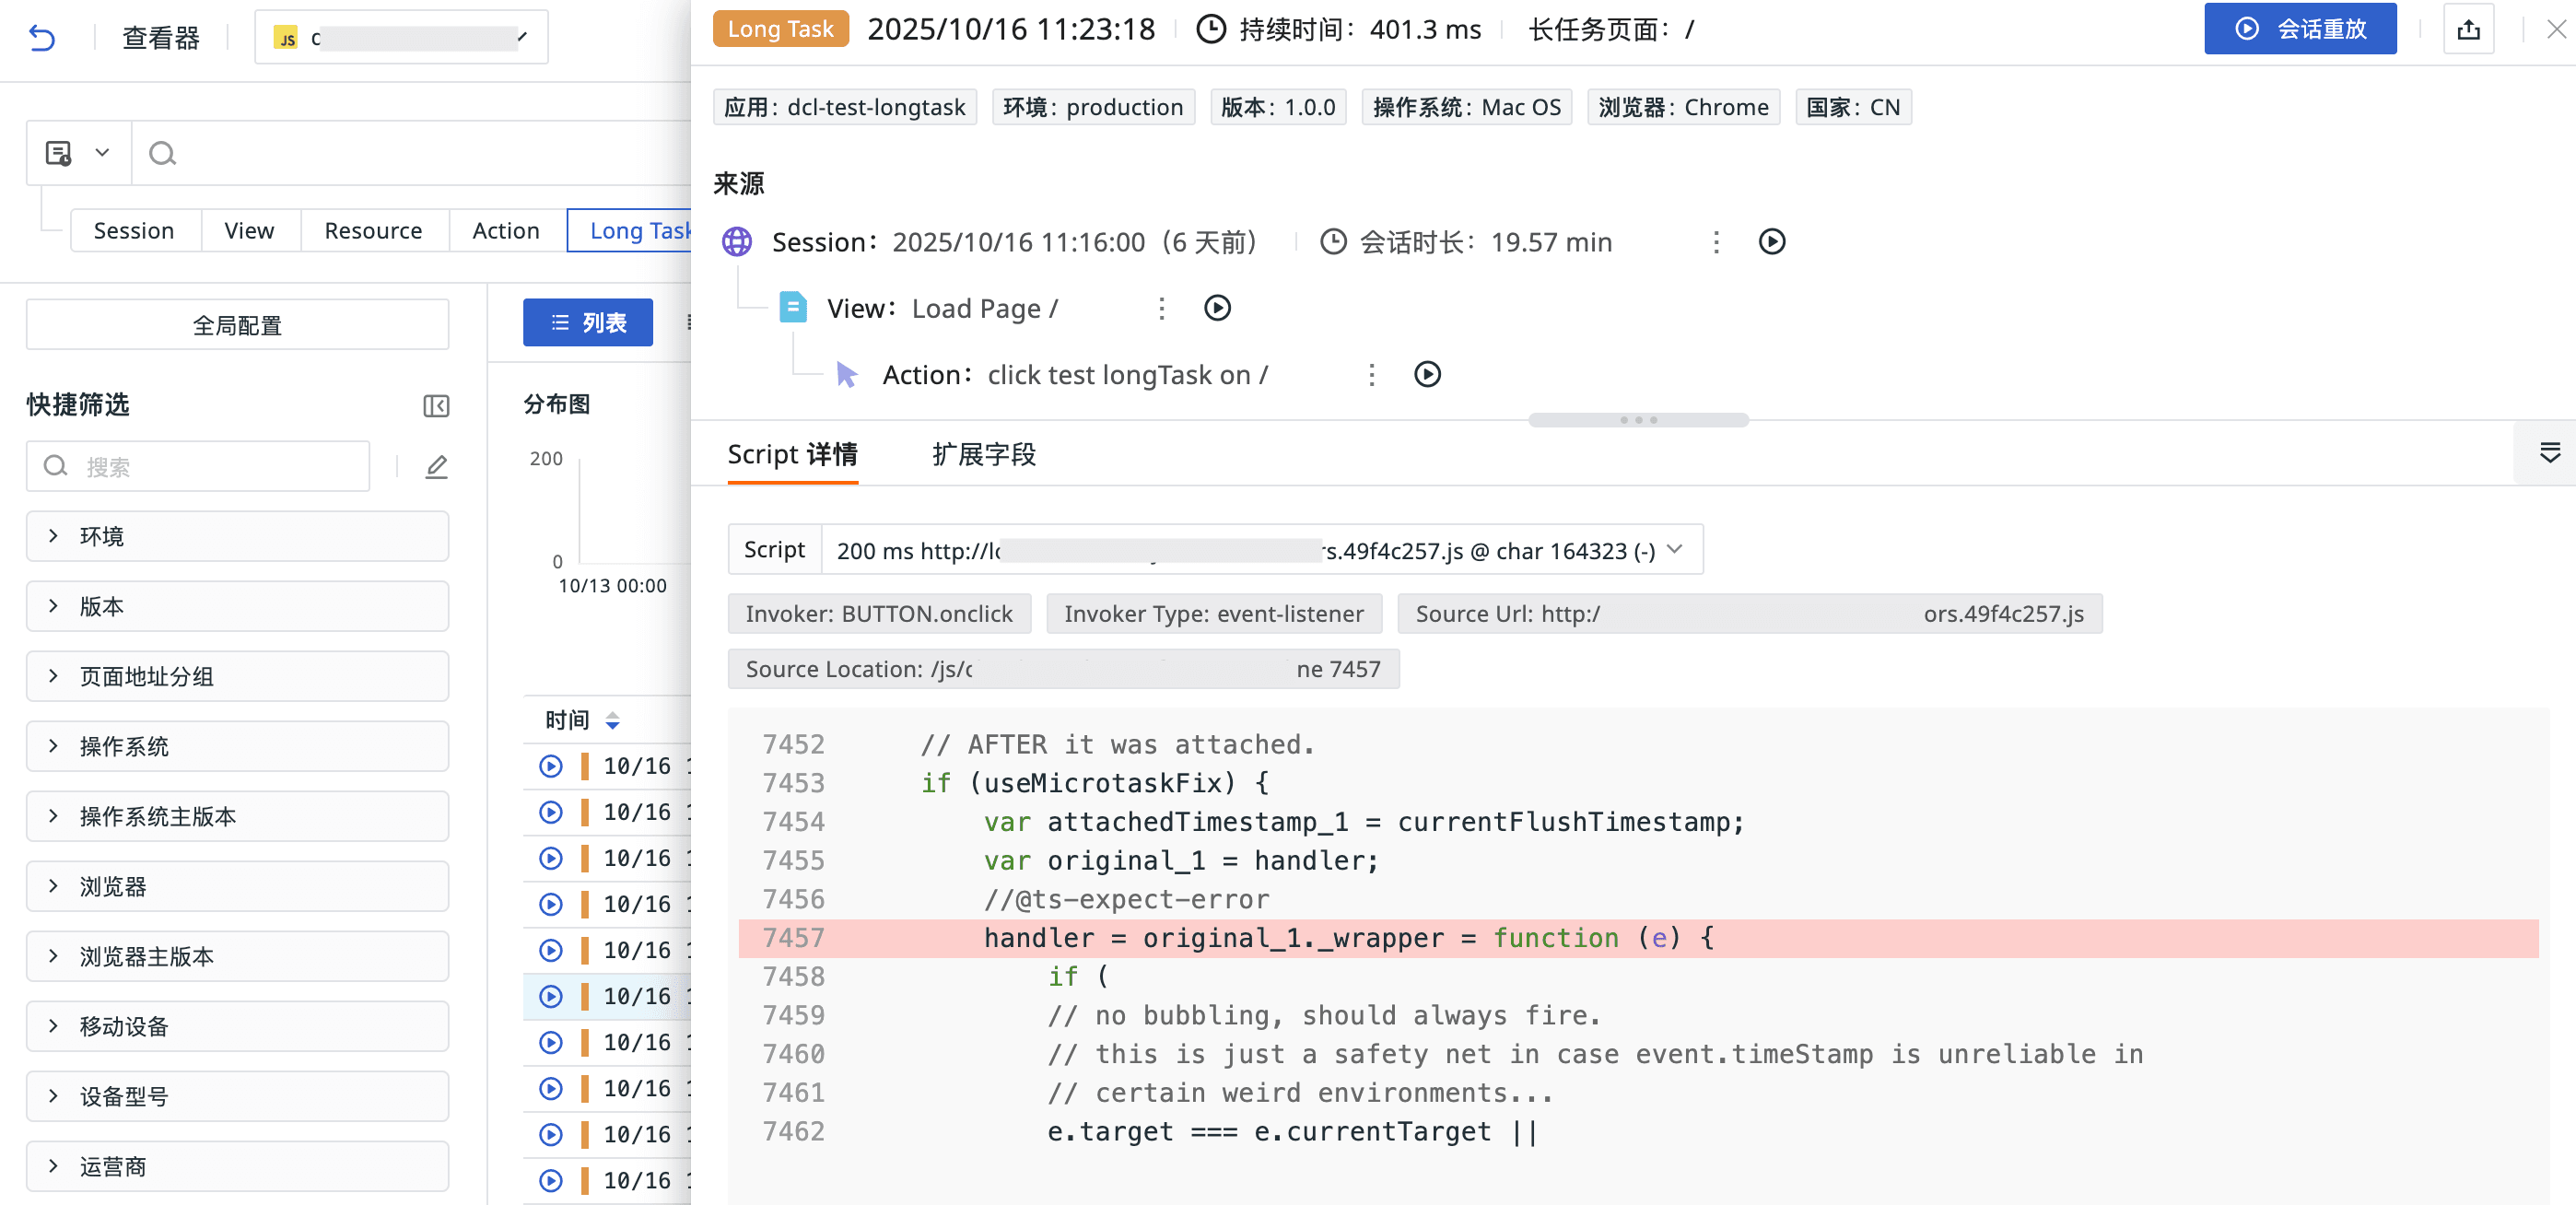Play the Action row replay icon
This screenshot has height=1205, width=2576.
coord(1427,374)
